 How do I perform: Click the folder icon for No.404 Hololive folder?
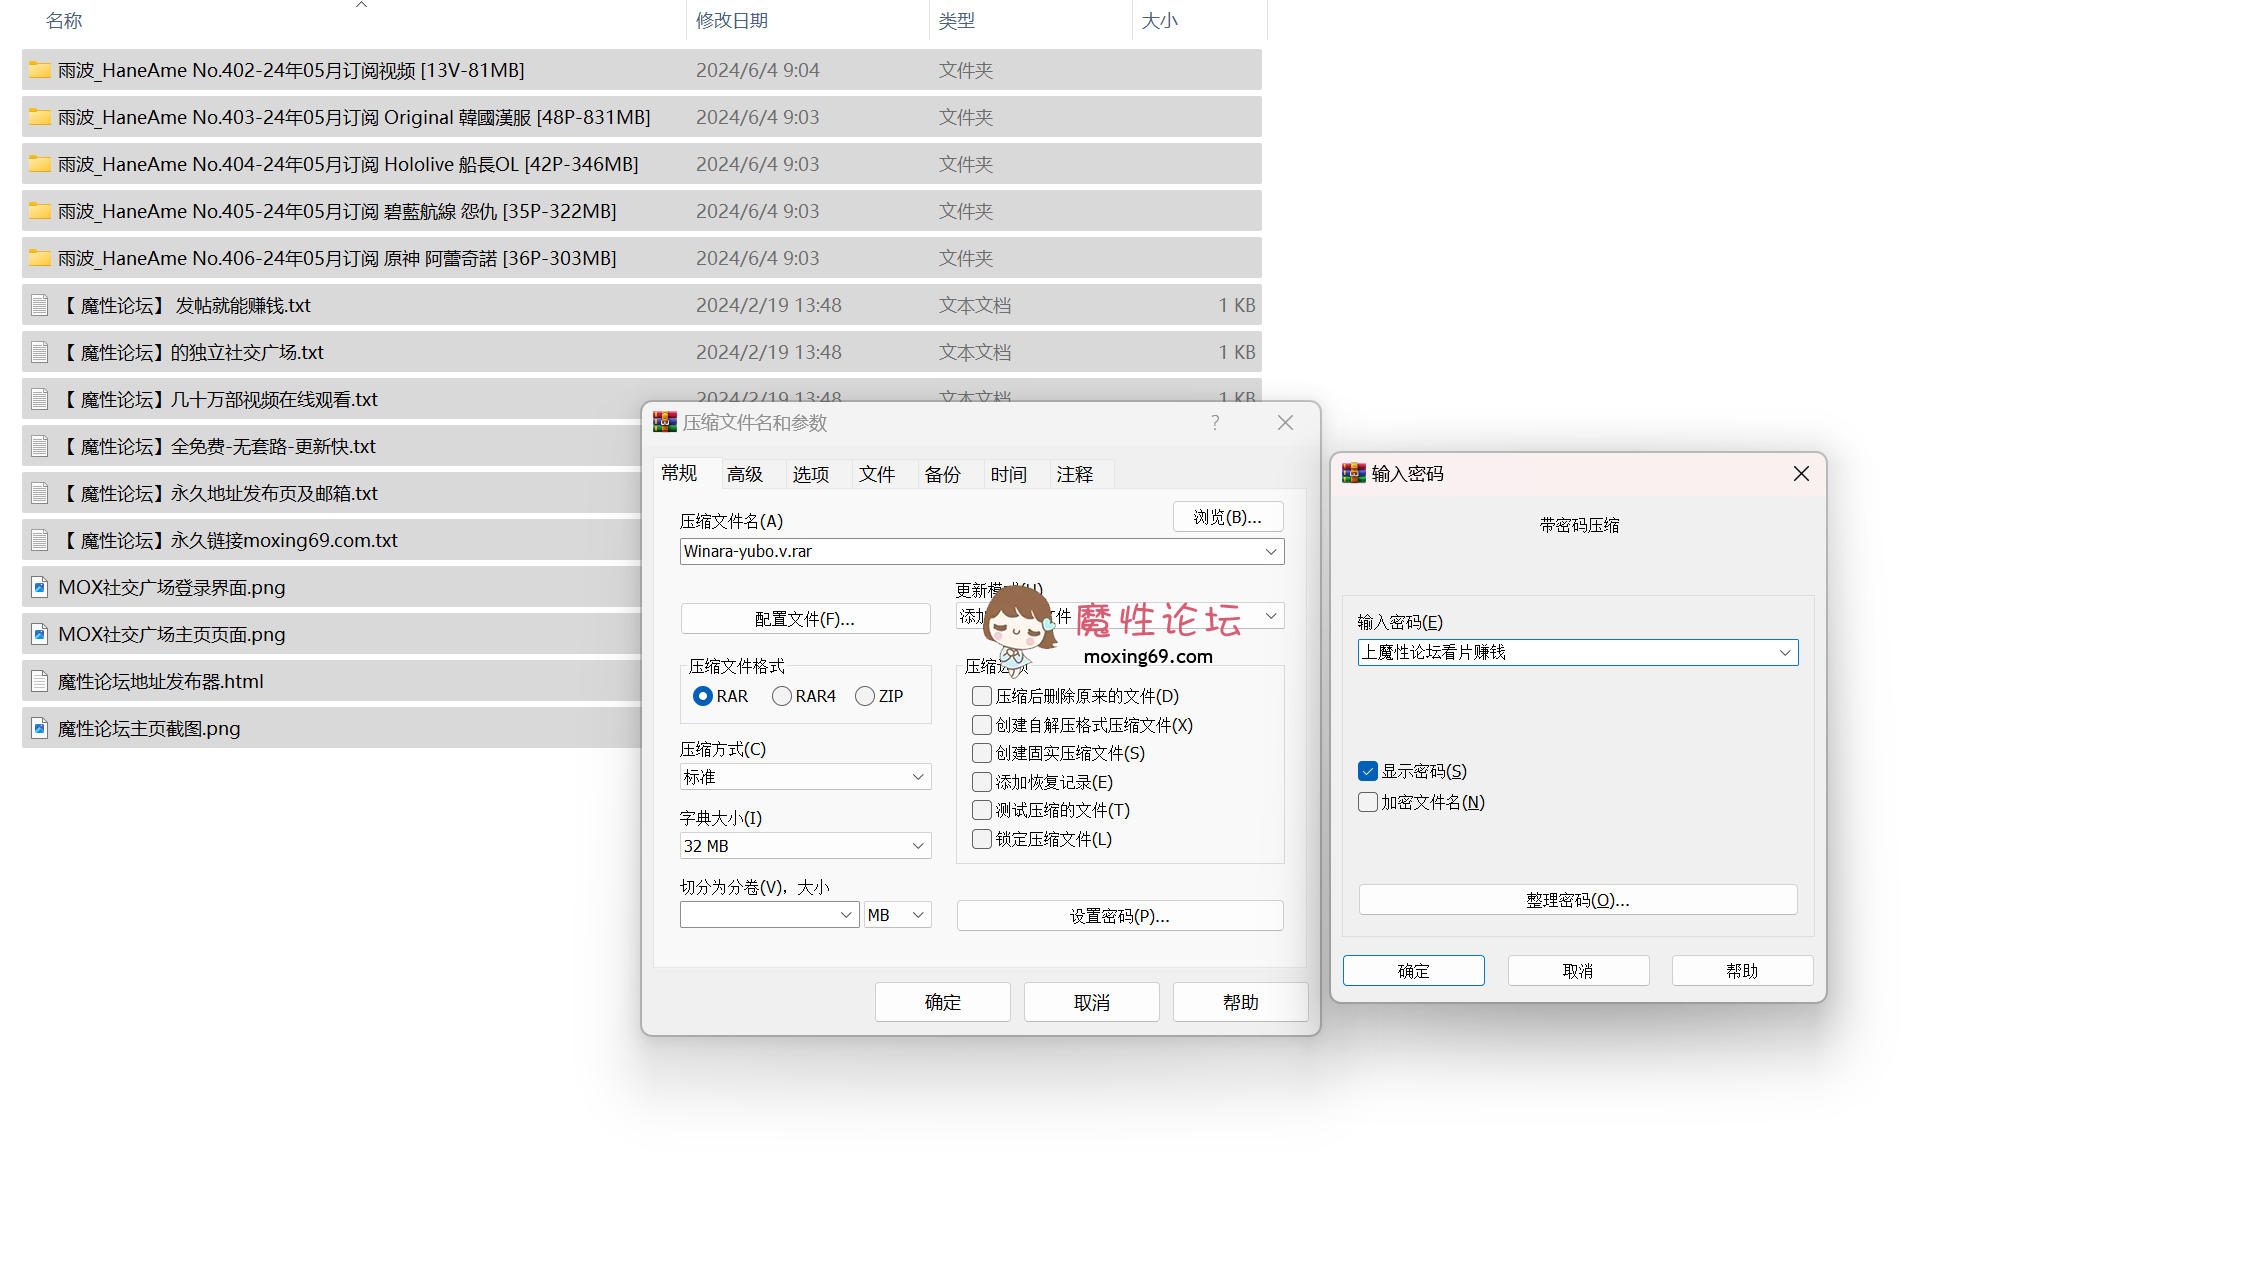click(40, 164)
